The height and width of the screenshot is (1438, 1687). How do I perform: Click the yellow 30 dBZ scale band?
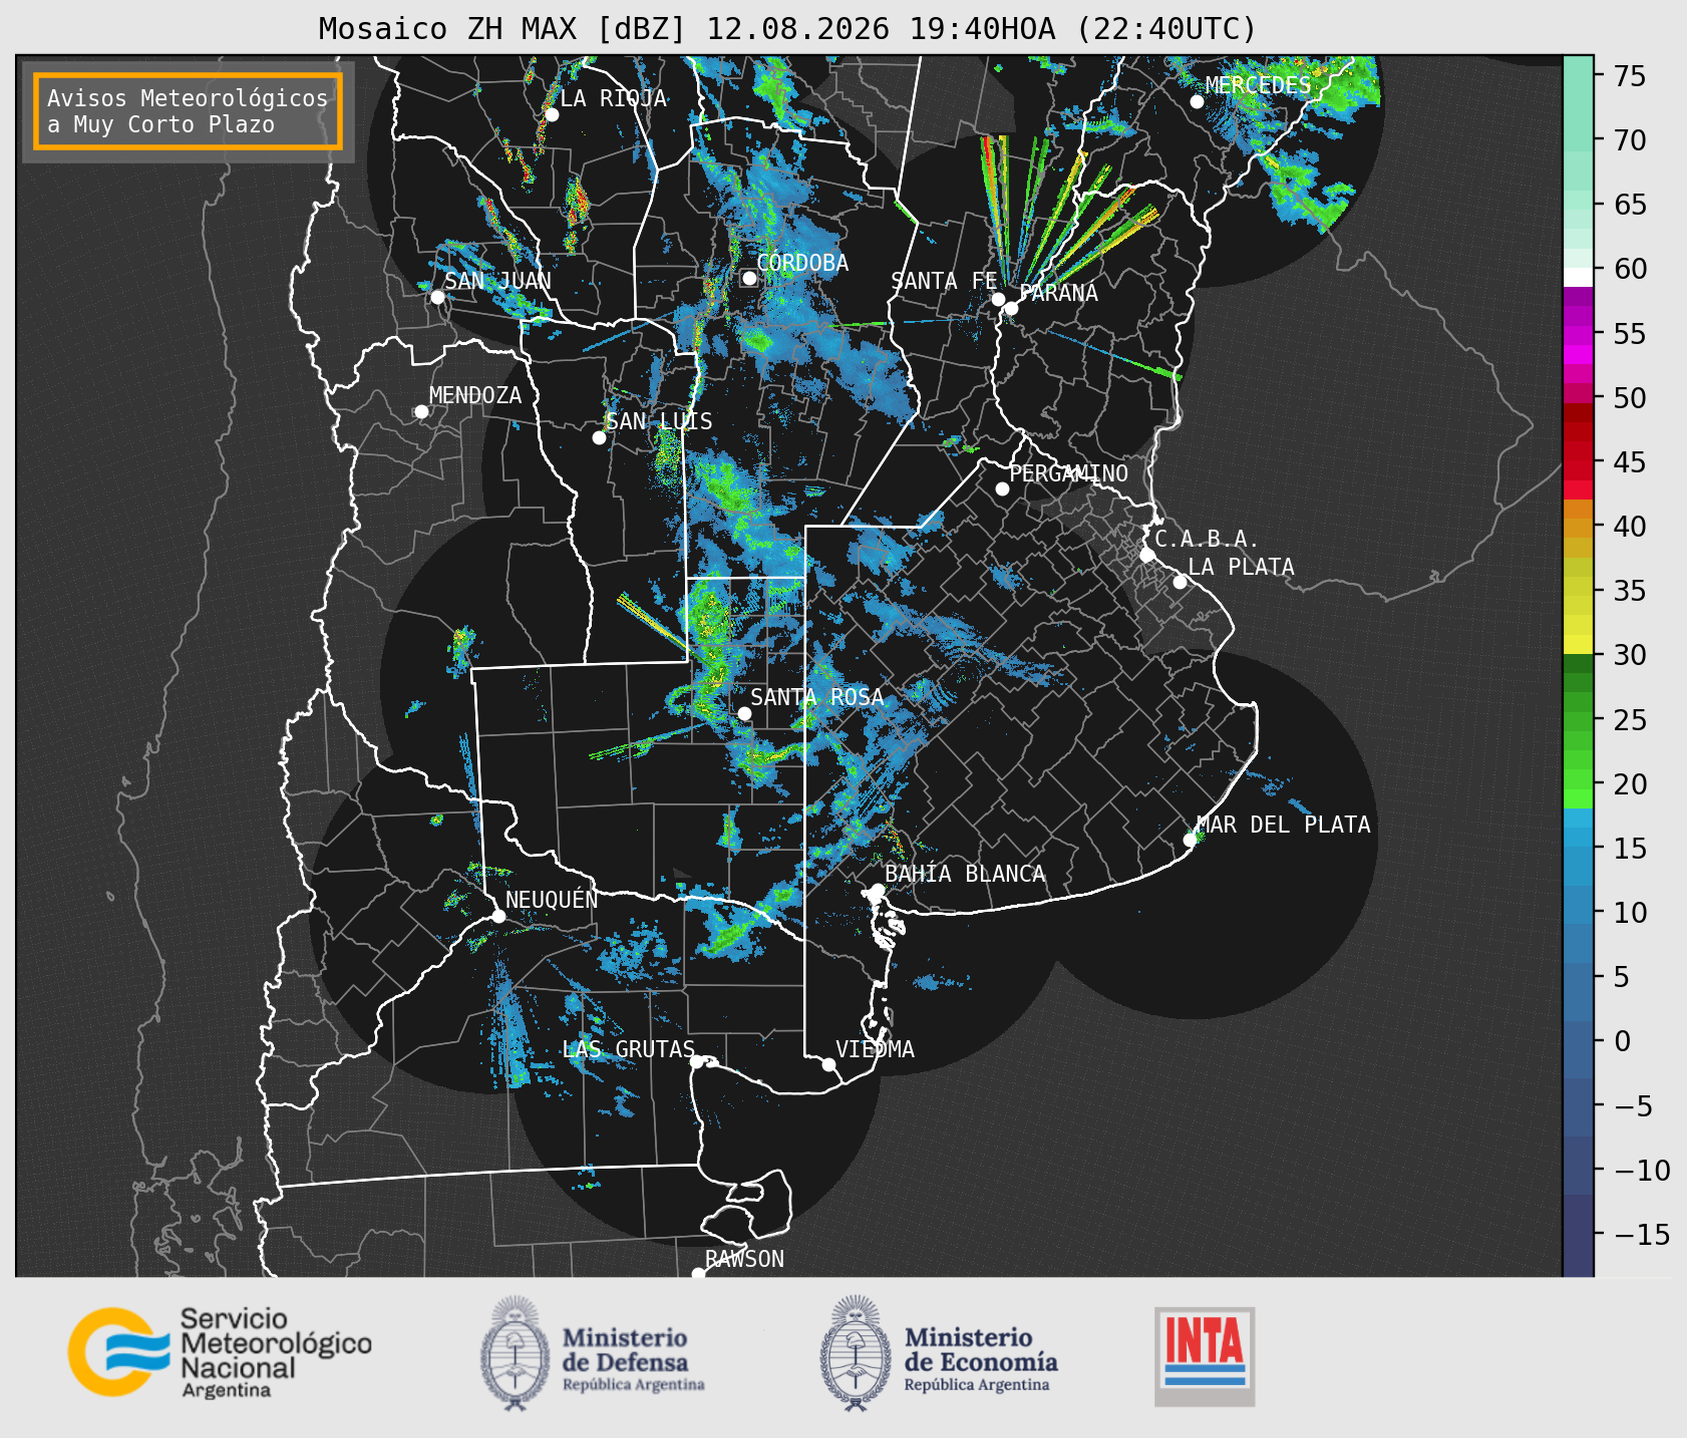click(x=1578, y=645)
